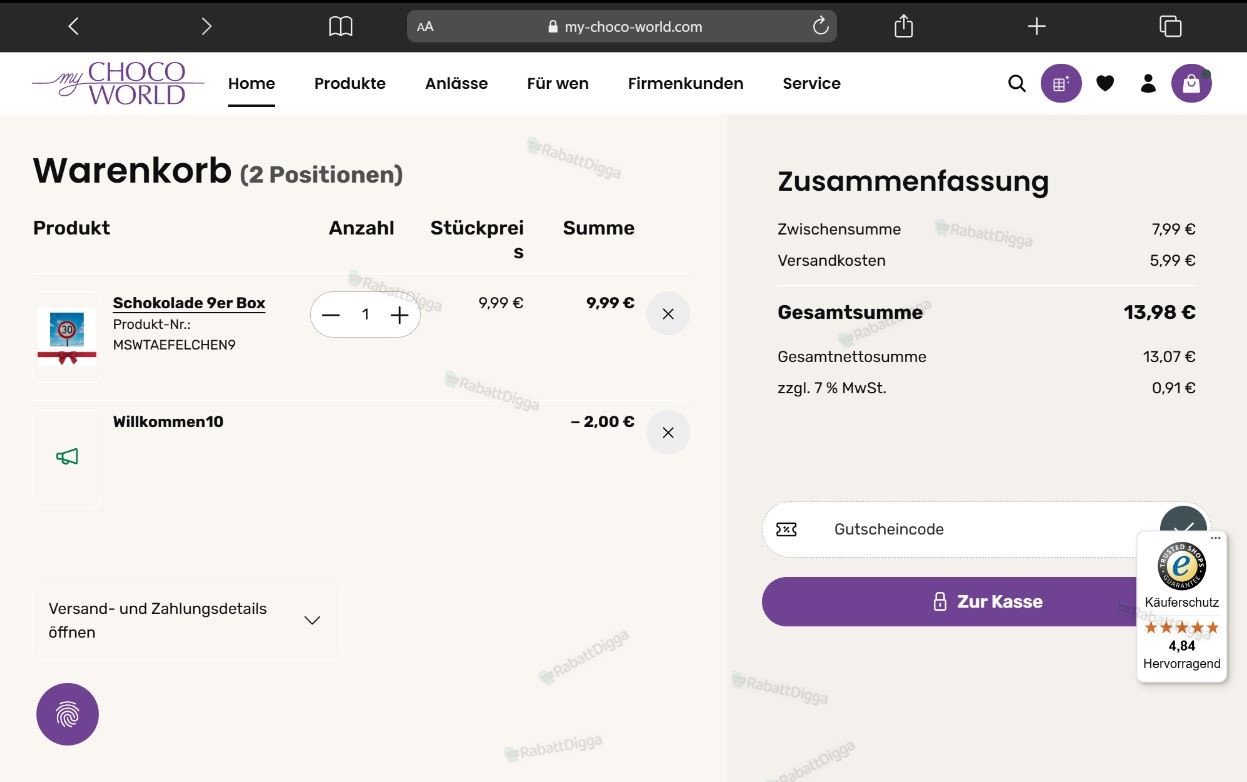This screenshot has width=1247, height=782.
Task: Open the Service menu
Action: tap(812, 84)
